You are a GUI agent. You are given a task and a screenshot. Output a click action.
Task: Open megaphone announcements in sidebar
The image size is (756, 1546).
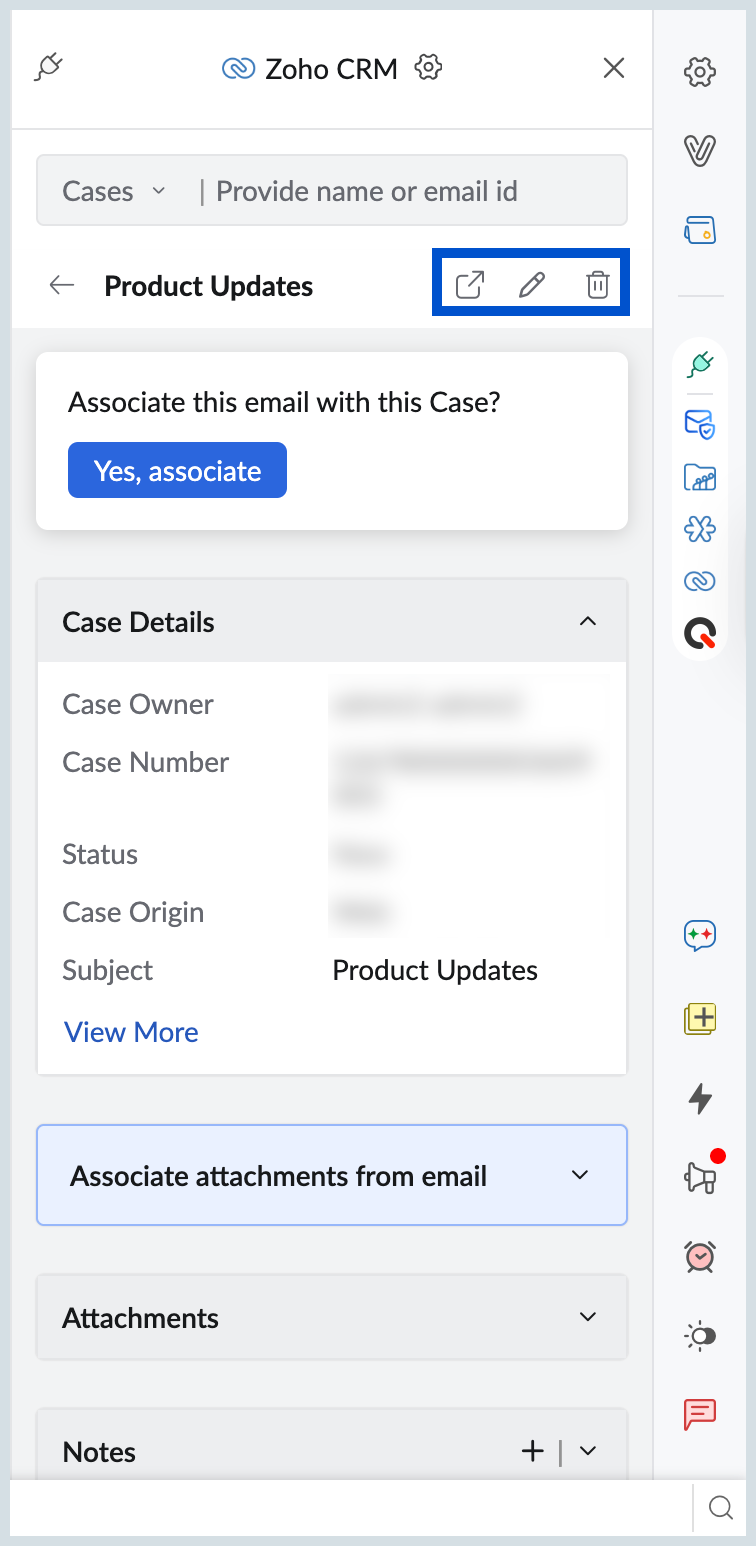(x=701, y=1178)
